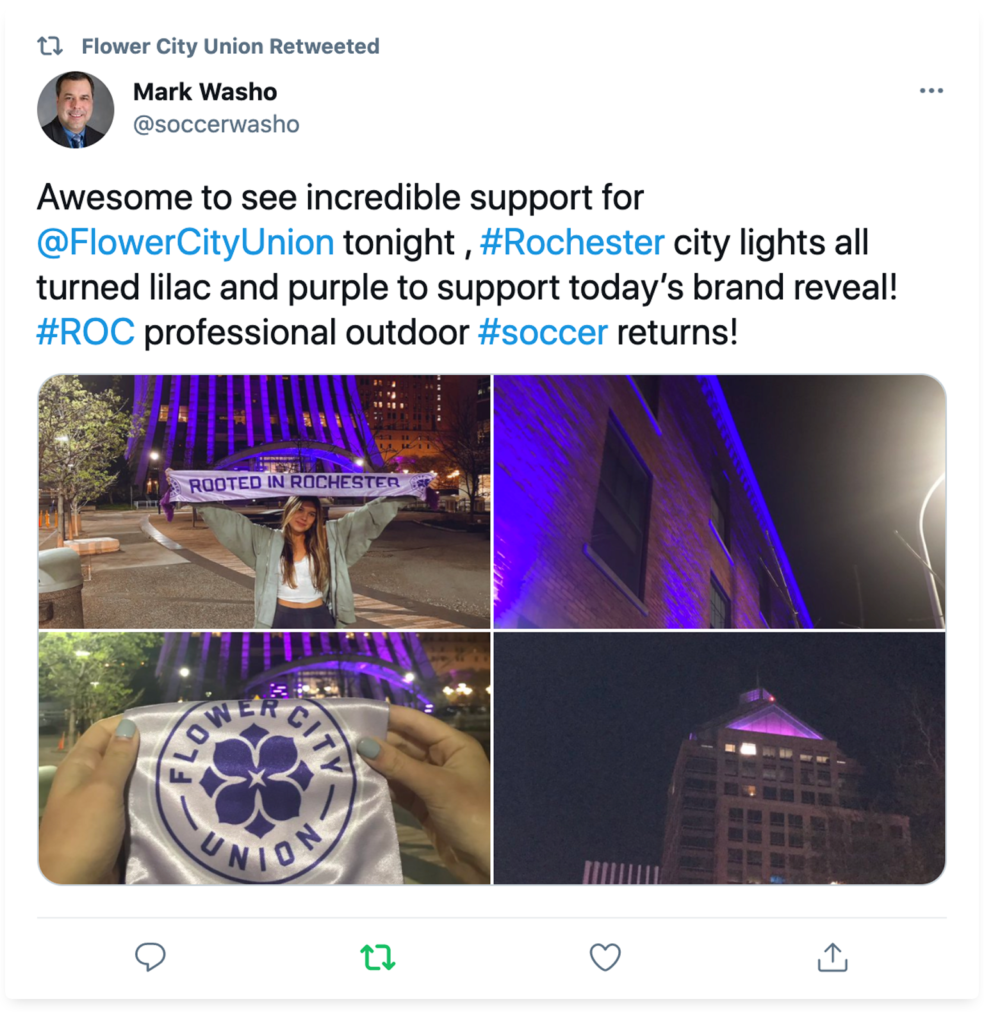Open the three-dot more options menu

click(931, 91)
